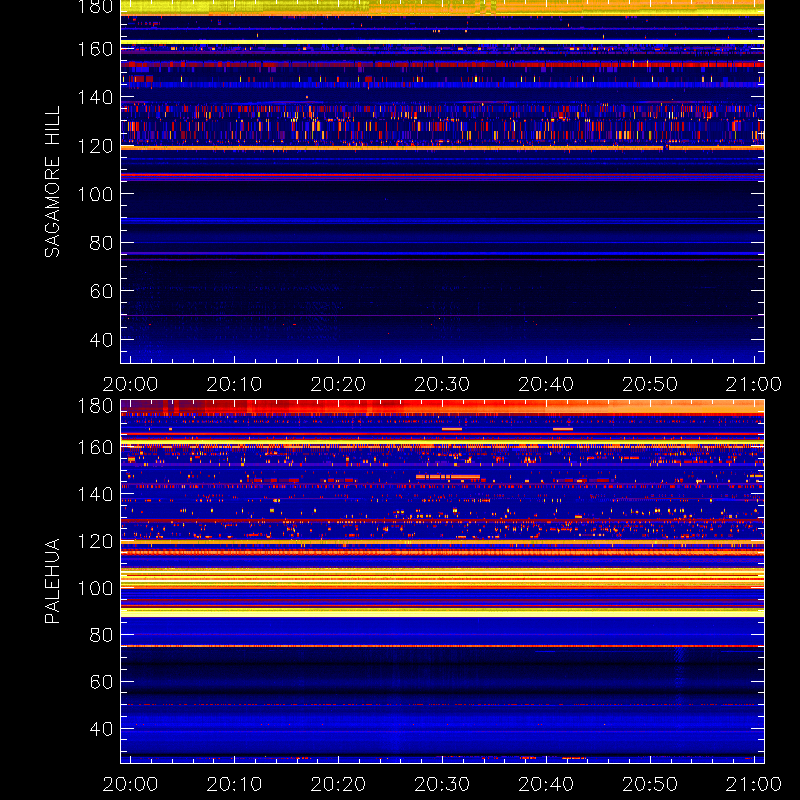Image resolution: width=800 pixels, height=800 pixels.
Task: Select the 100 tick label on Sagamore Hill axis
Action: pyautogui.click(x=95, y=194)
